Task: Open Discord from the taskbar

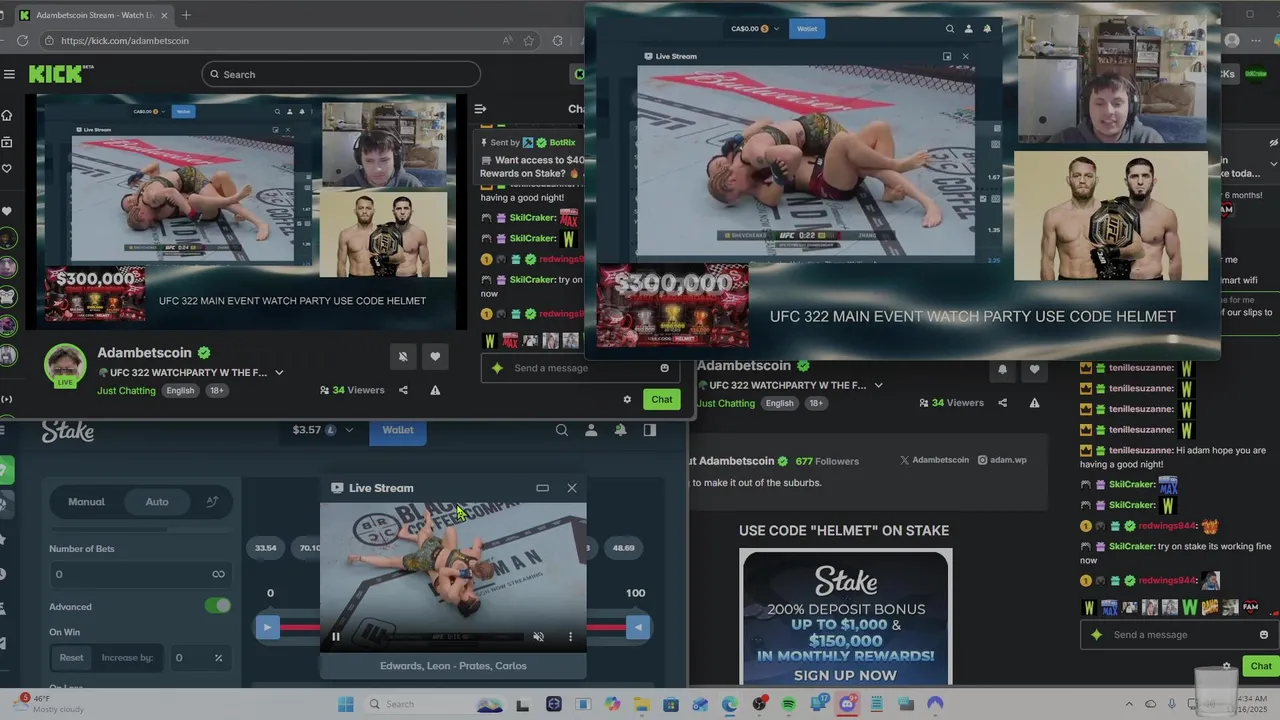Action: (847, 704)
